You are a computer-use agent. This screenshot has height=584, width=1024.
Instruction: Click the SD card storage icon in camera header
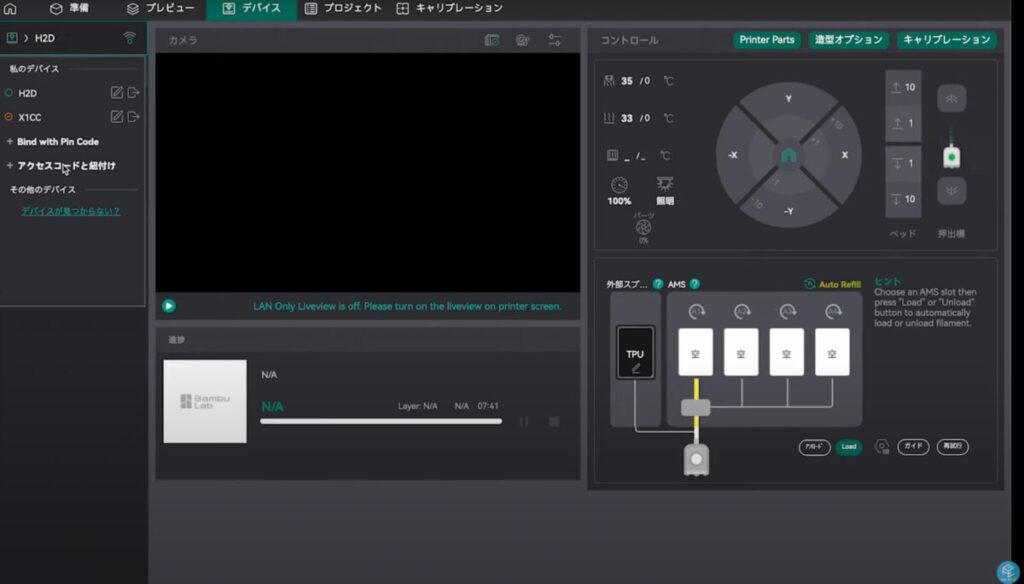[x=492, y=40]
